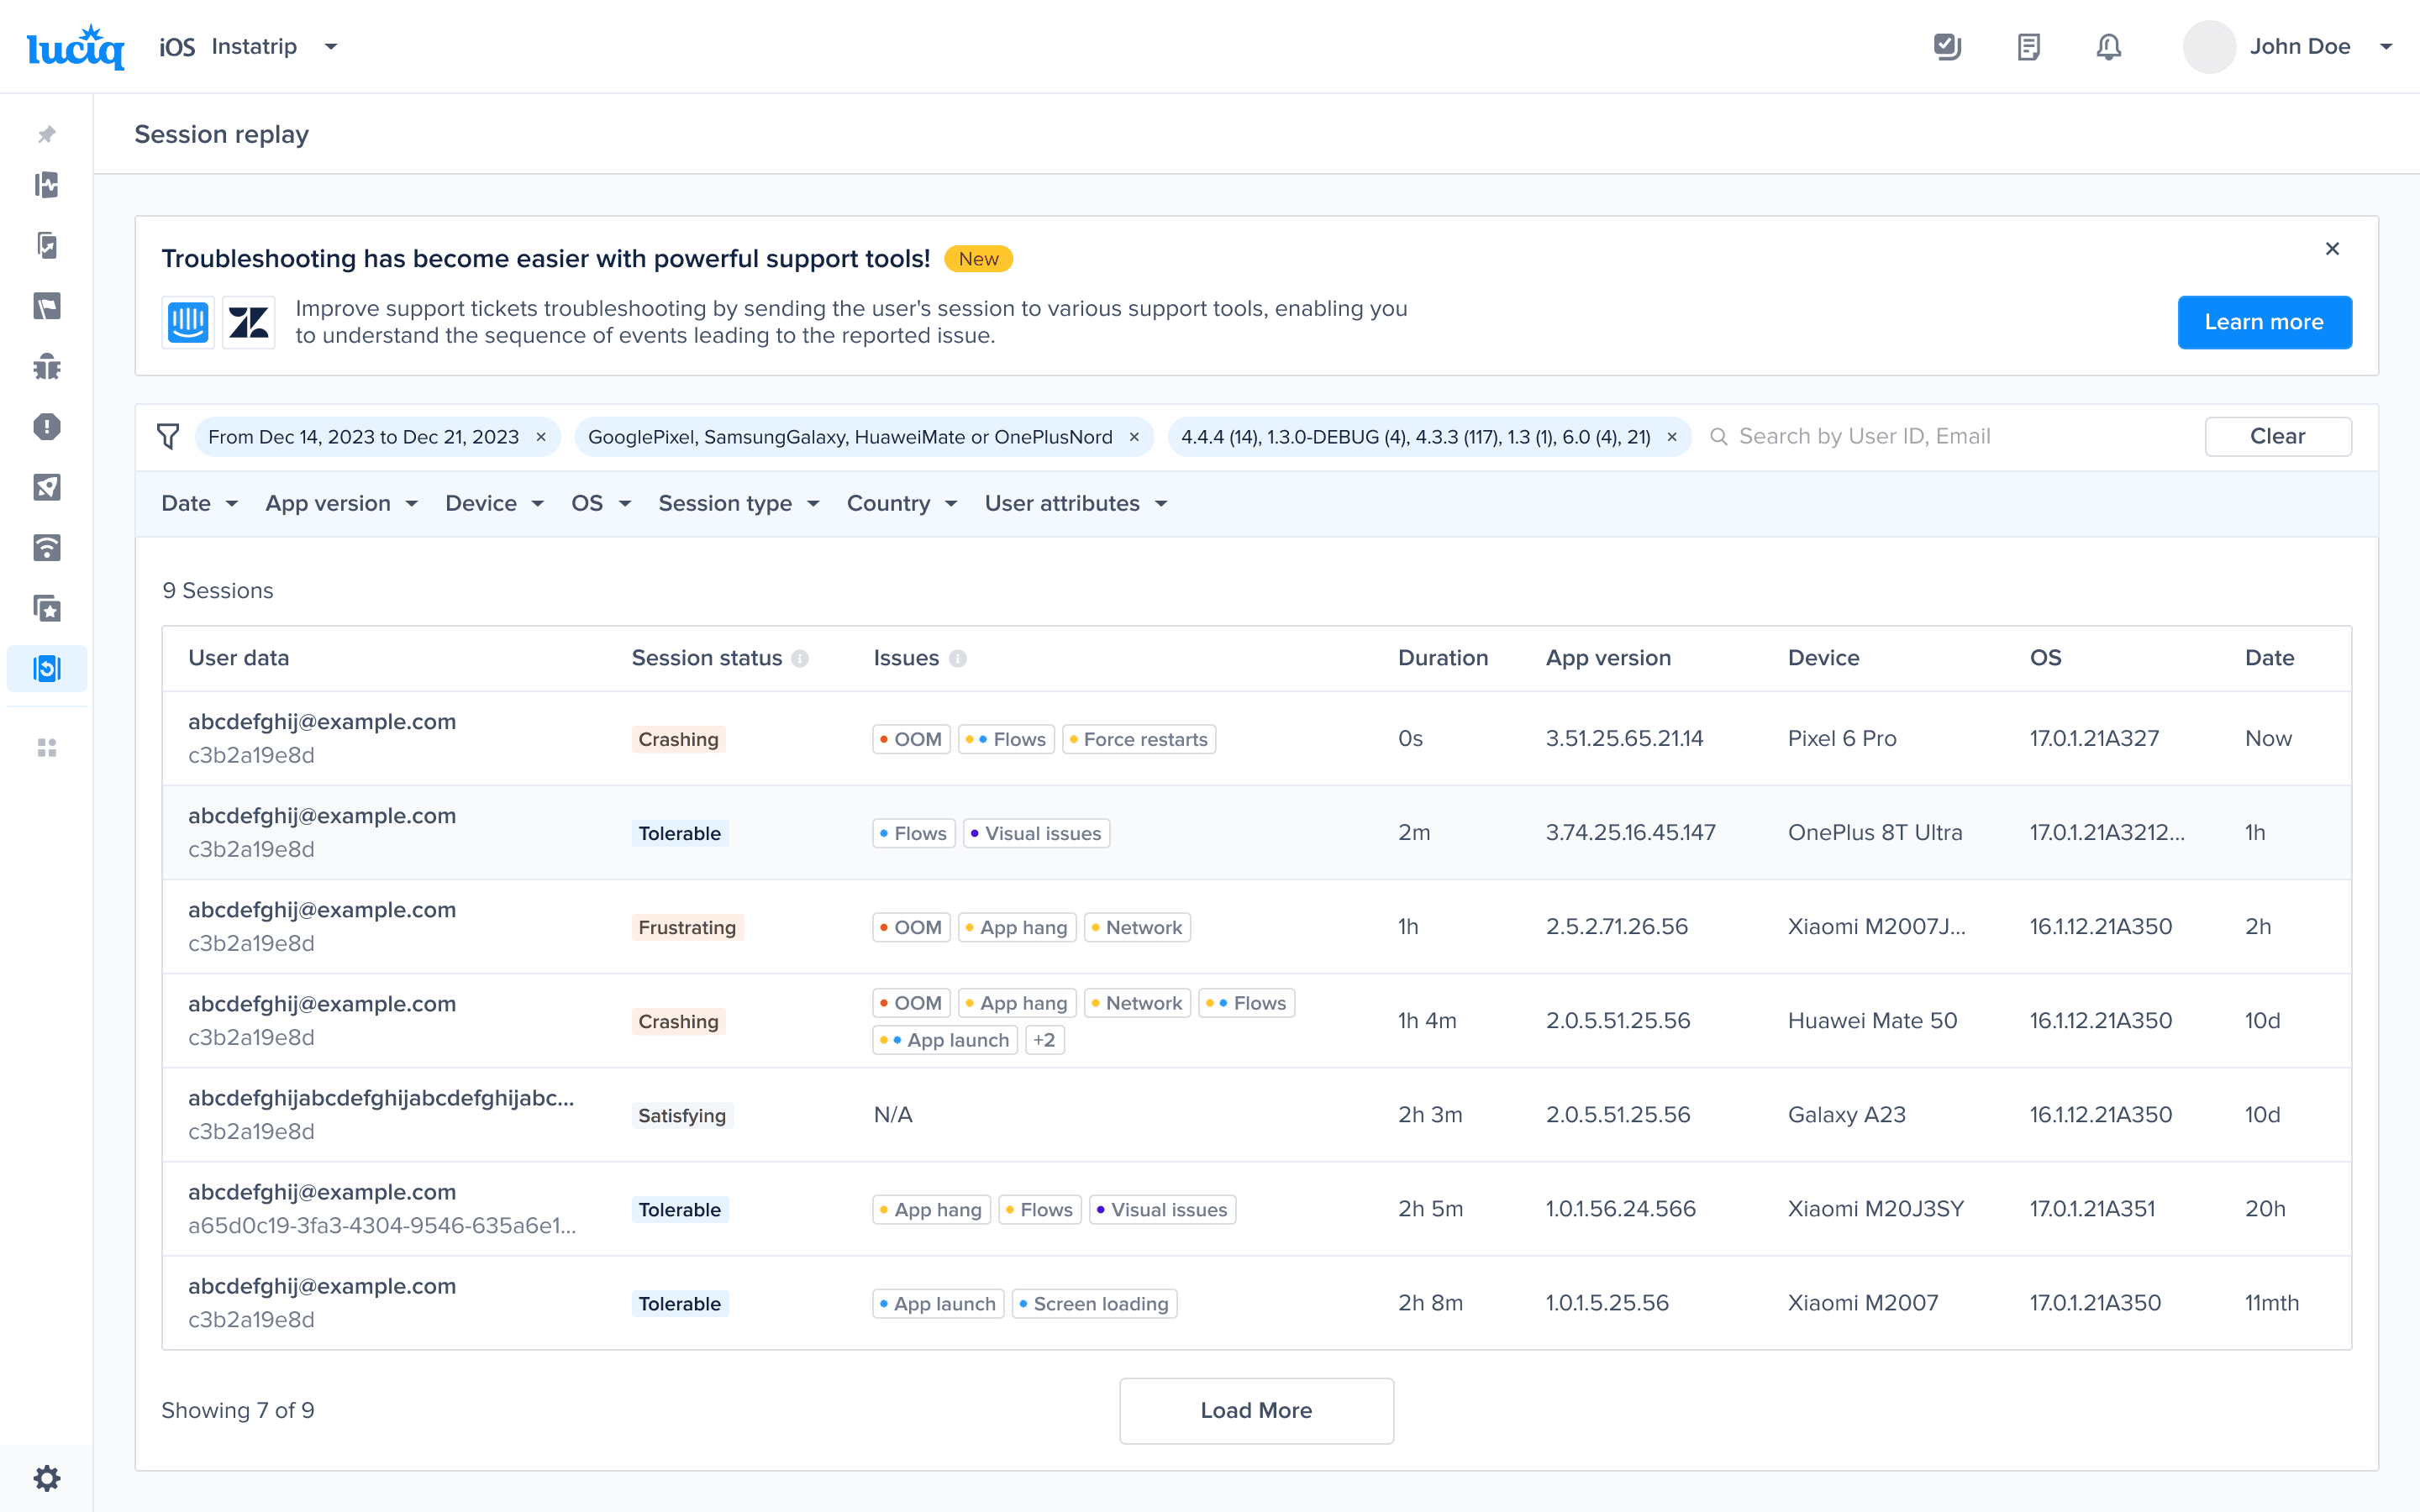Click the Visual issues tag in 2m row
This screenshot has height=1512, width=2420.
(1036, 833)
